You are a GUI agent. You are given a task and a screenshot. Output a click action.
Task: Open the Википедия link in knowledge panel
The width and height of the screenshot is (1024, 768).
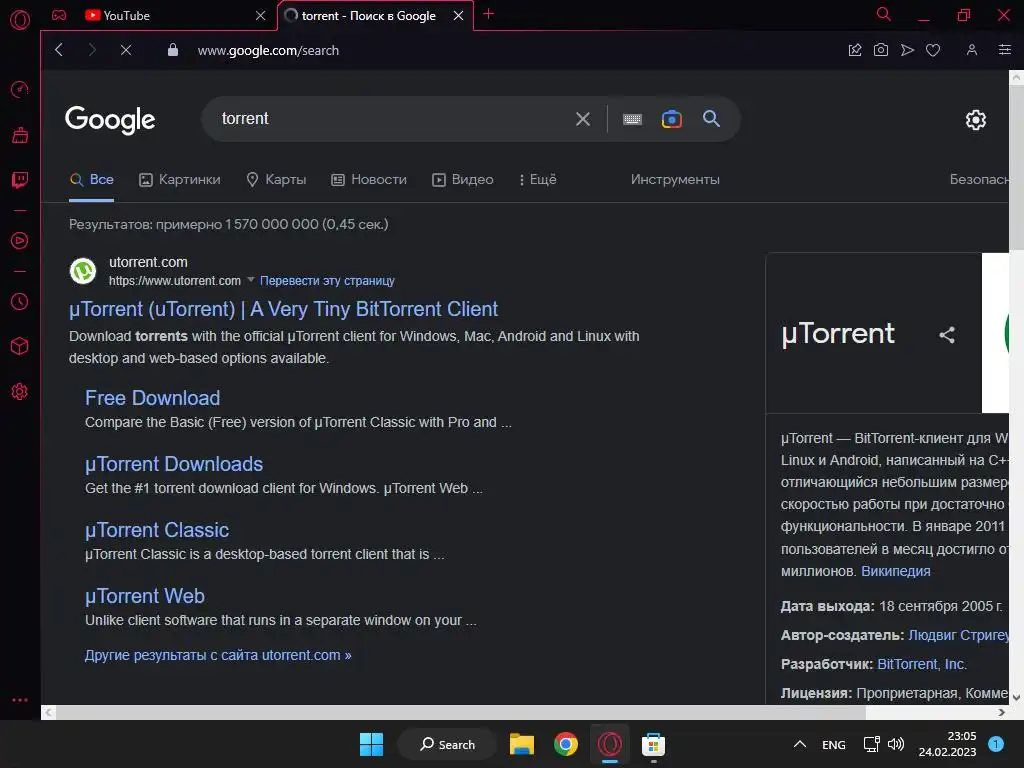coord(895,571)
